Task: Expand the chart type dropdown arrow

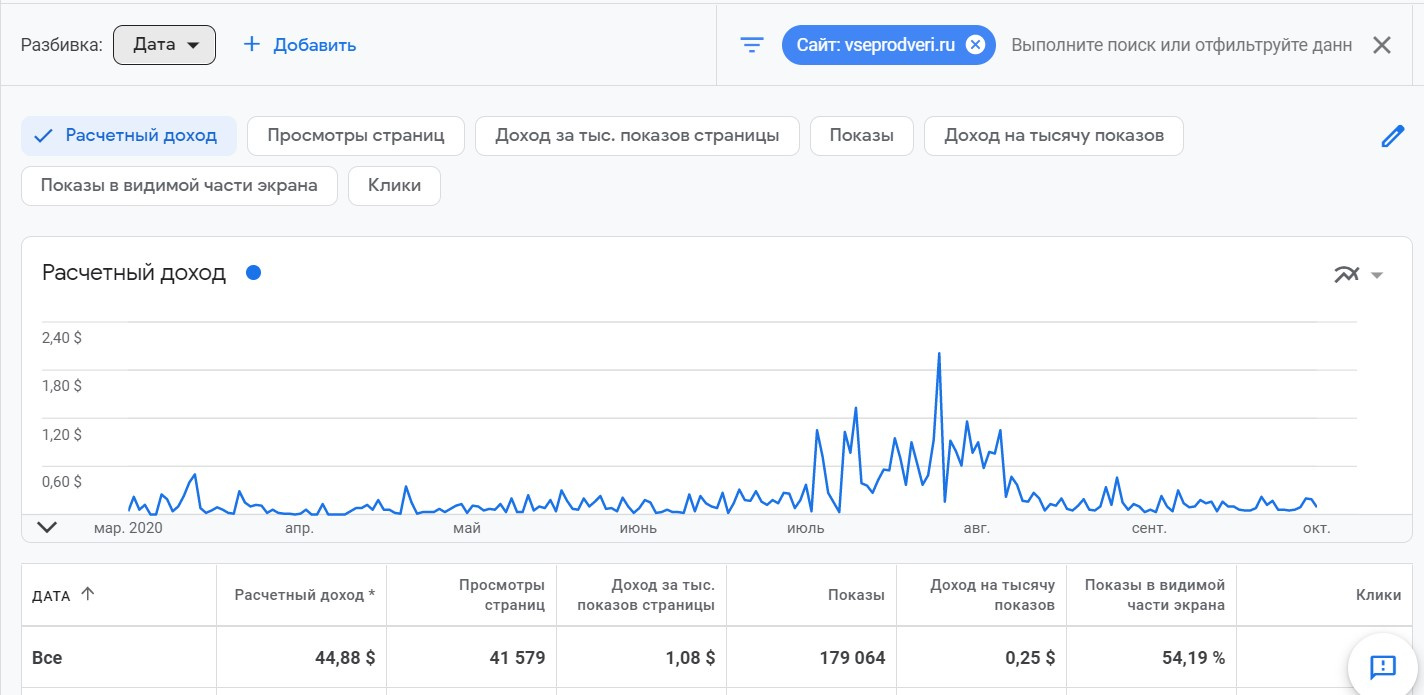Action: (x=1377, y=276)
